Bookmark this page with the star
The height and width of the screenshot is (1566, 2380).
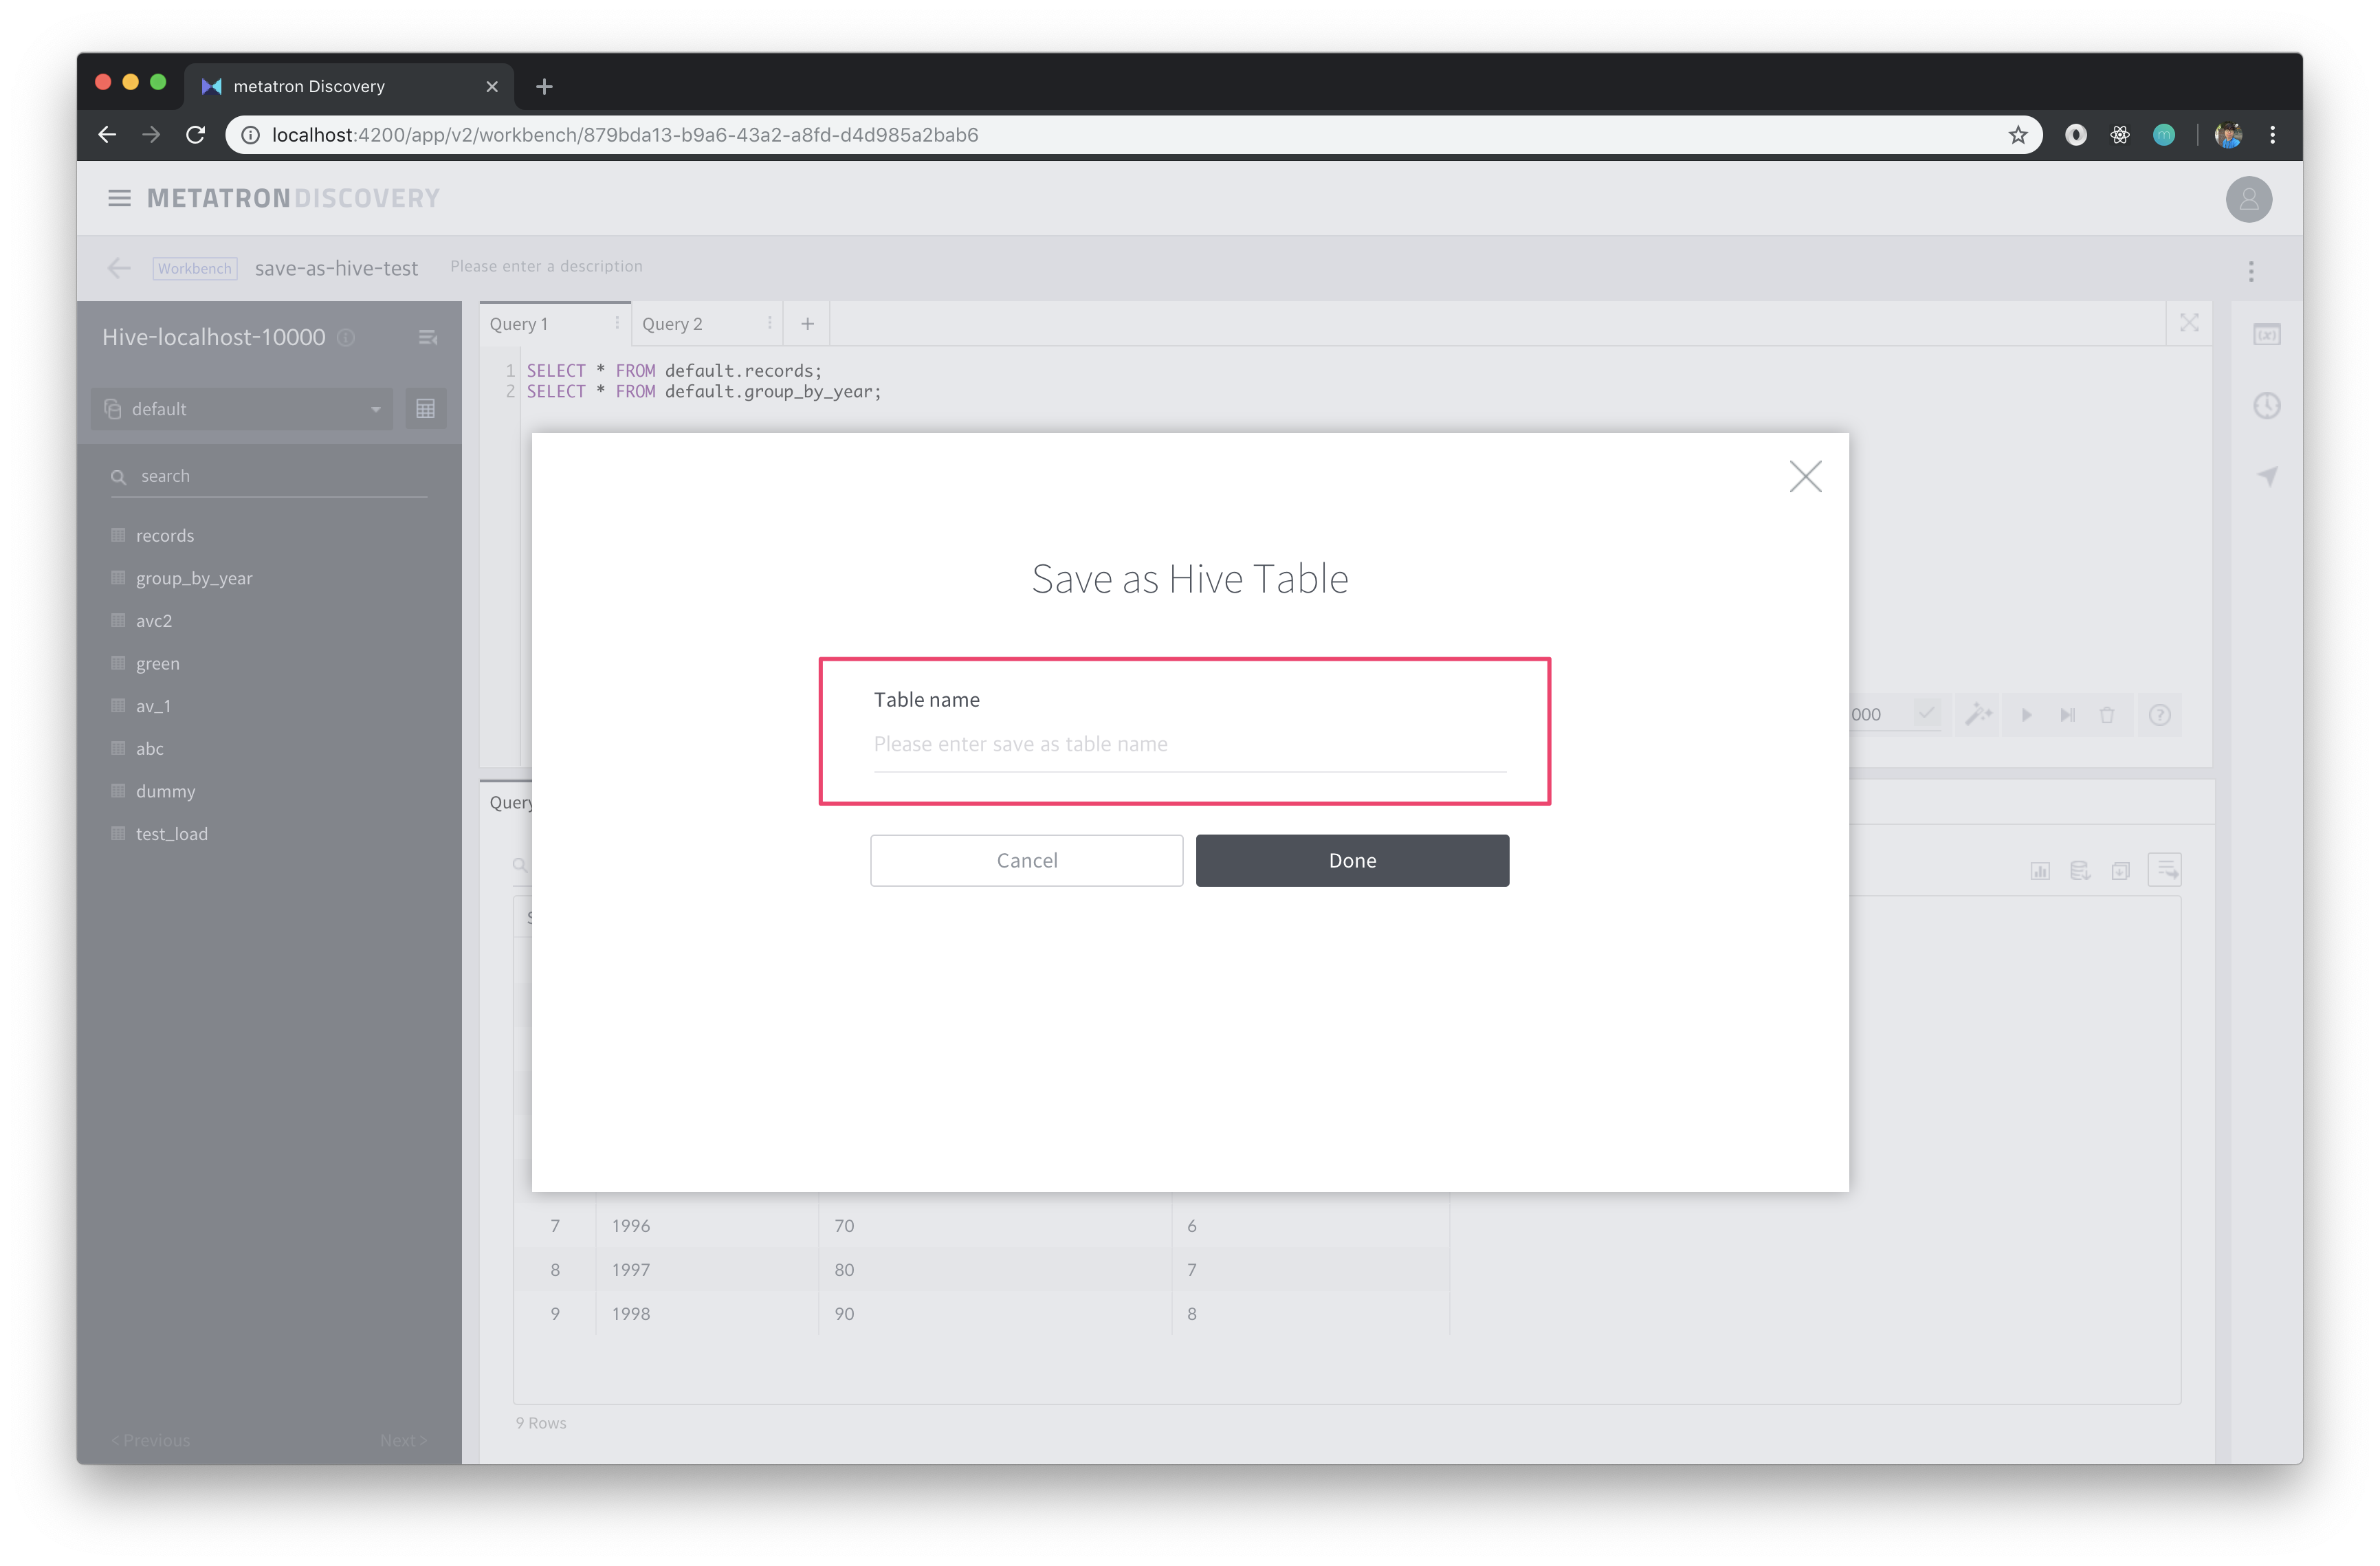click(2017, 135)
